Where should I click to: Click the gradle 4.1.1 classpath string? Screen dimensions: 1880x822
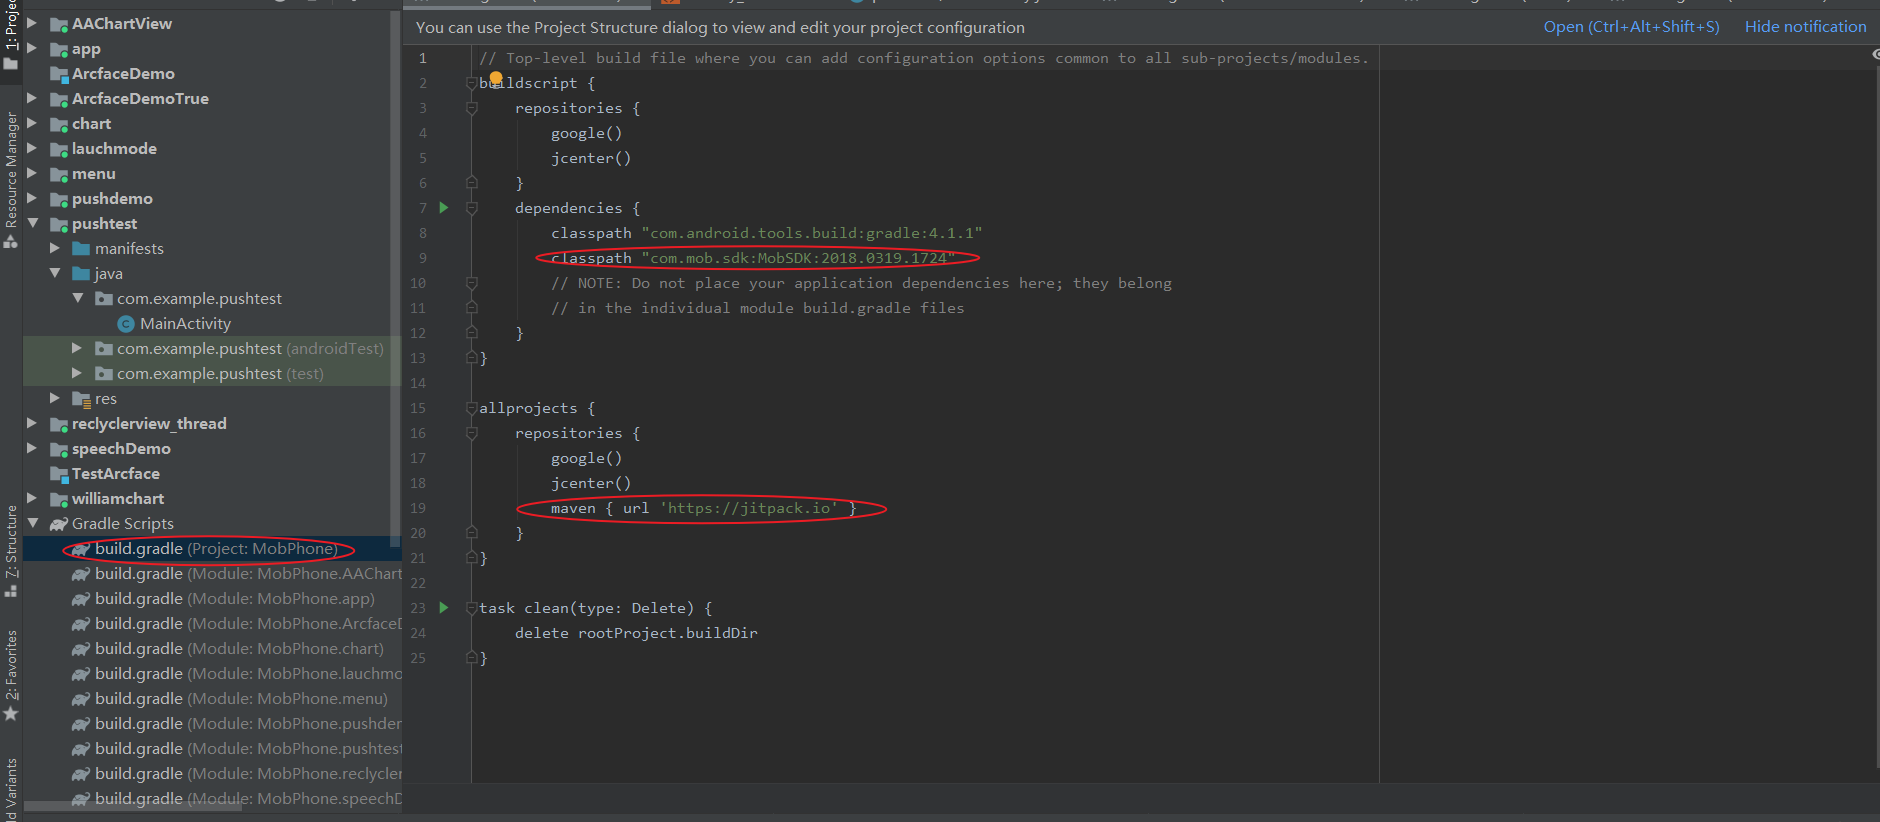812,233
